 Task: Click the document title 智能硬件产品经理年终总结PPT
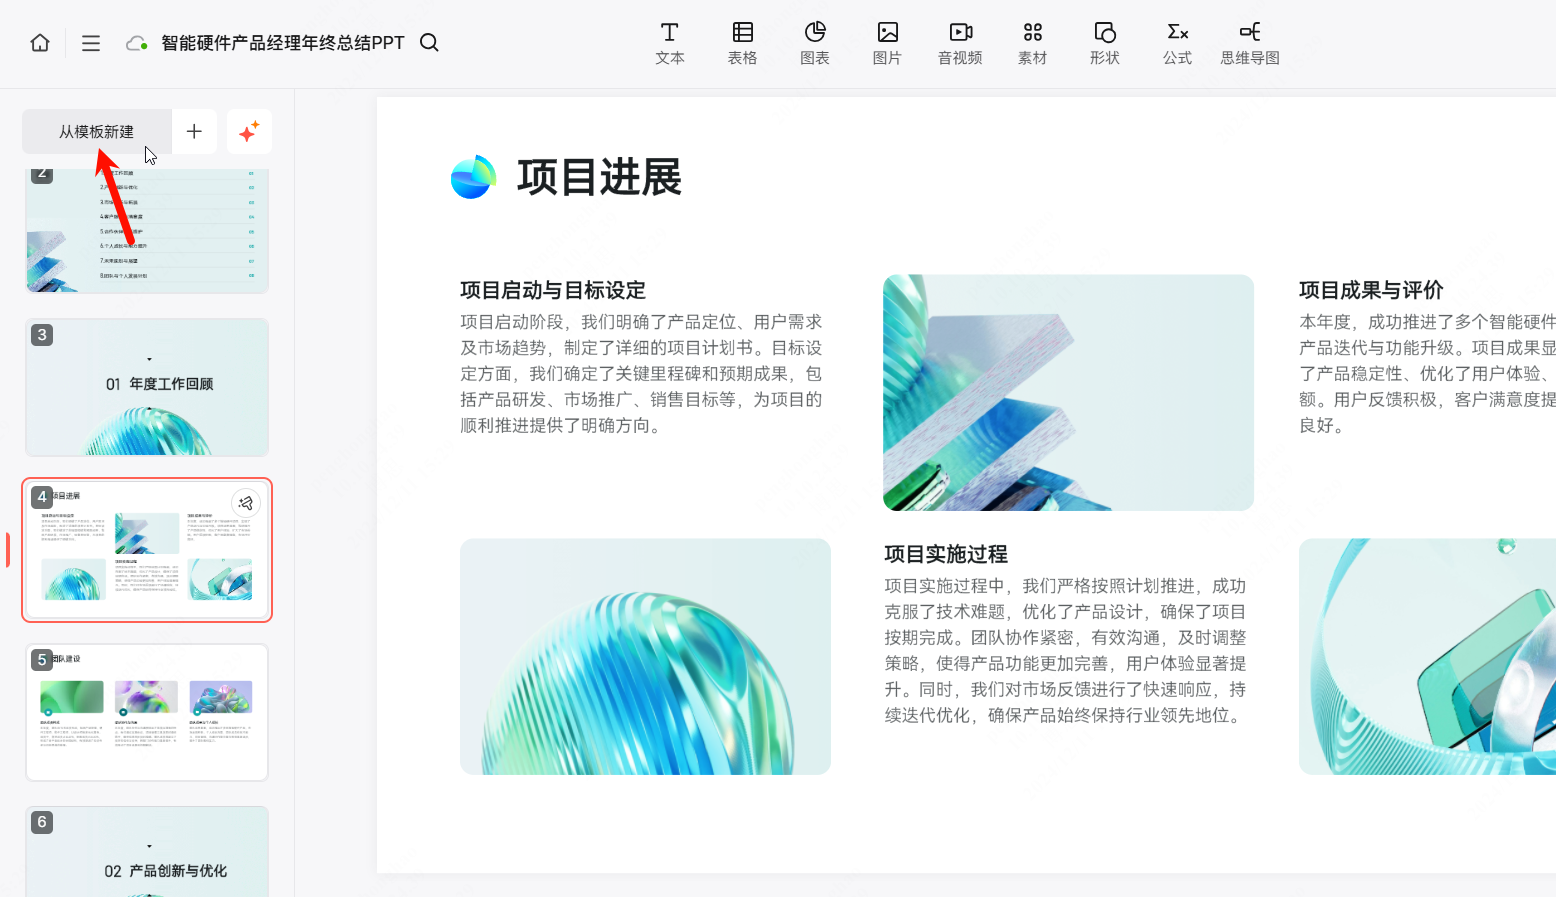283,43
